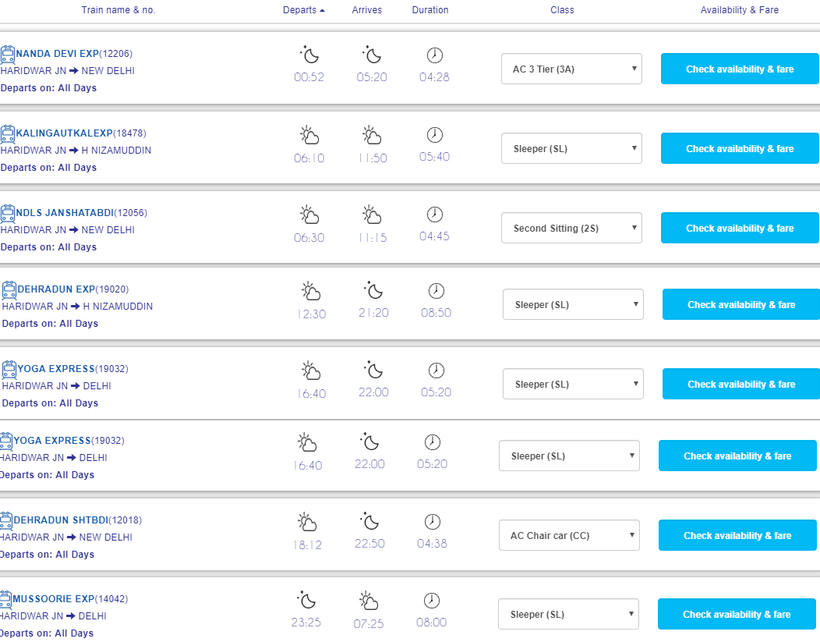Click sun-cloud icon above 12:30 departure
Screen dimensions: 820x642
311,291
